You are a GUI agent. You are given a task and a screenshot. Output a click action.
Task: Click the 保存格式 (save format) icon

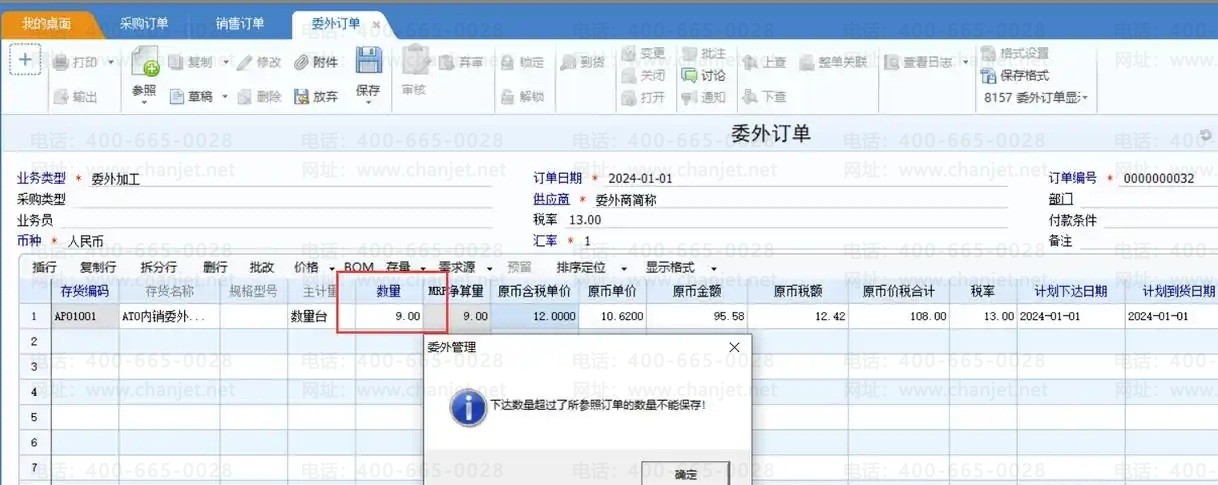click(989, 75)
